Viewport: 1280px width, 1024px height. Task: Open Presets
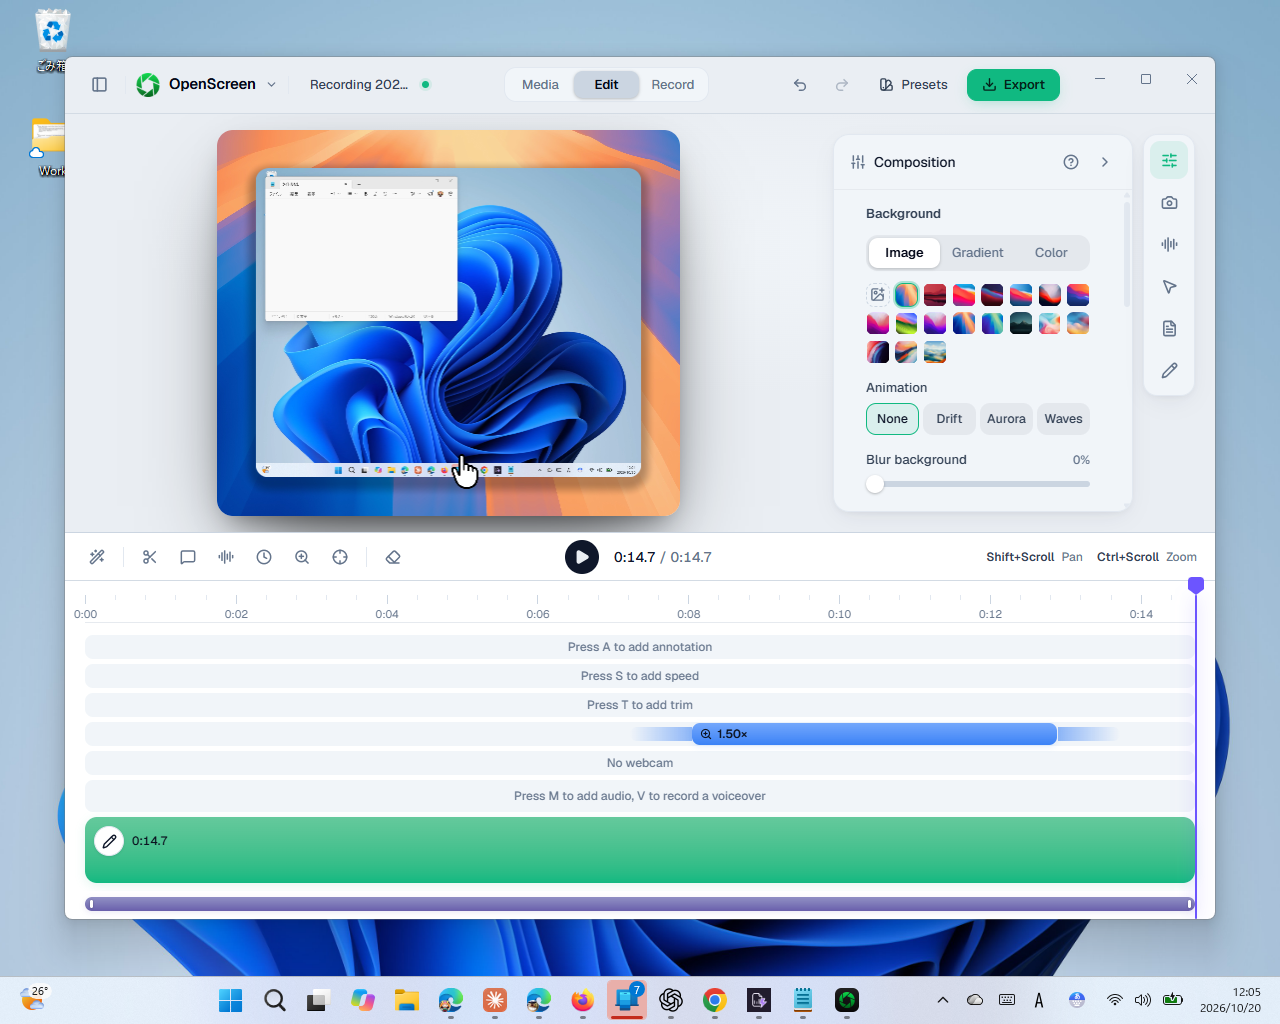pos(913,85)
